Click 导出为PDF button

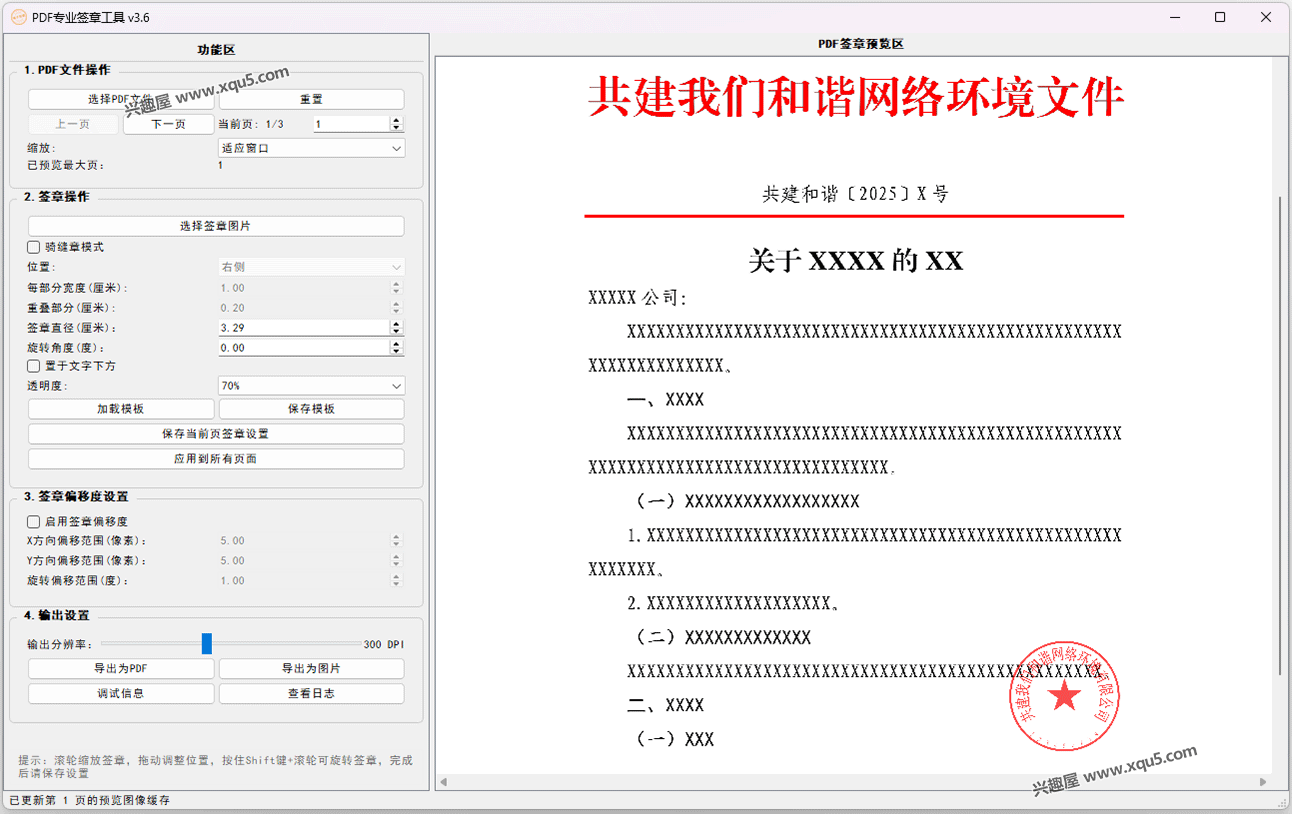click(121, 668)
